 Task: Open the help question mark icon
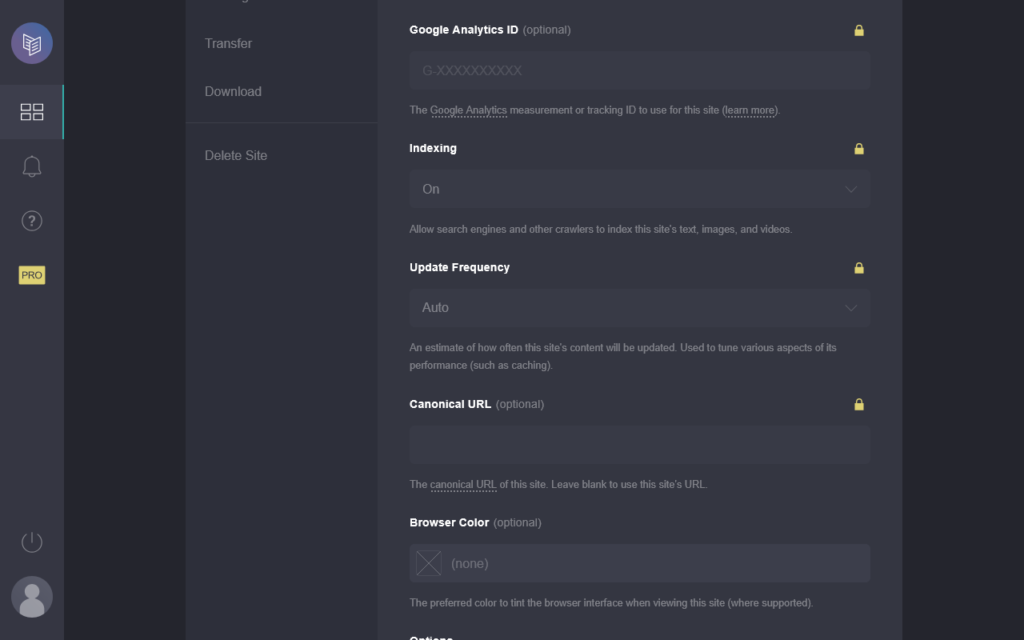pos(32,221)
